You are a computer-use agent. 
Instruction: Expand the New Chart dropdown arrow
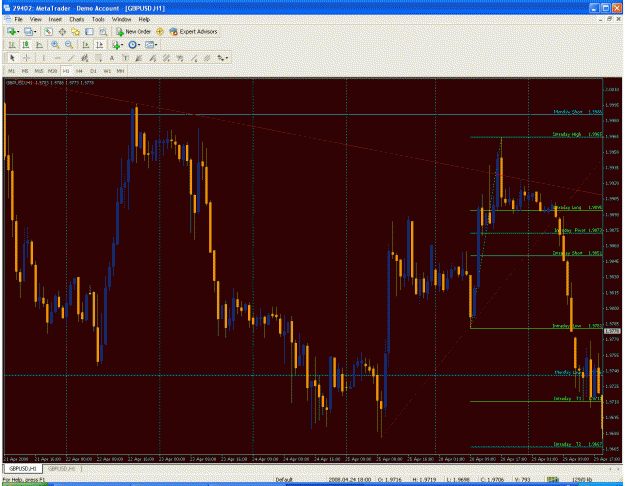tap(18, 32)
